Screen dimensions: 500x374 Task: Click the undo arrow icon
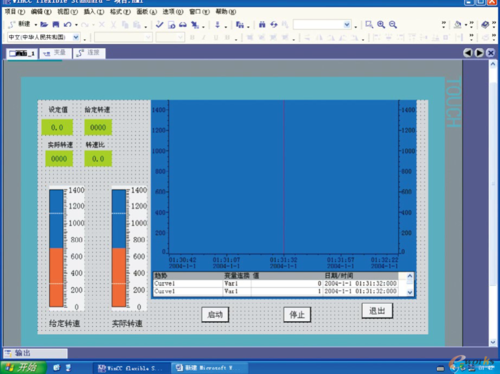tap(68, 25)
